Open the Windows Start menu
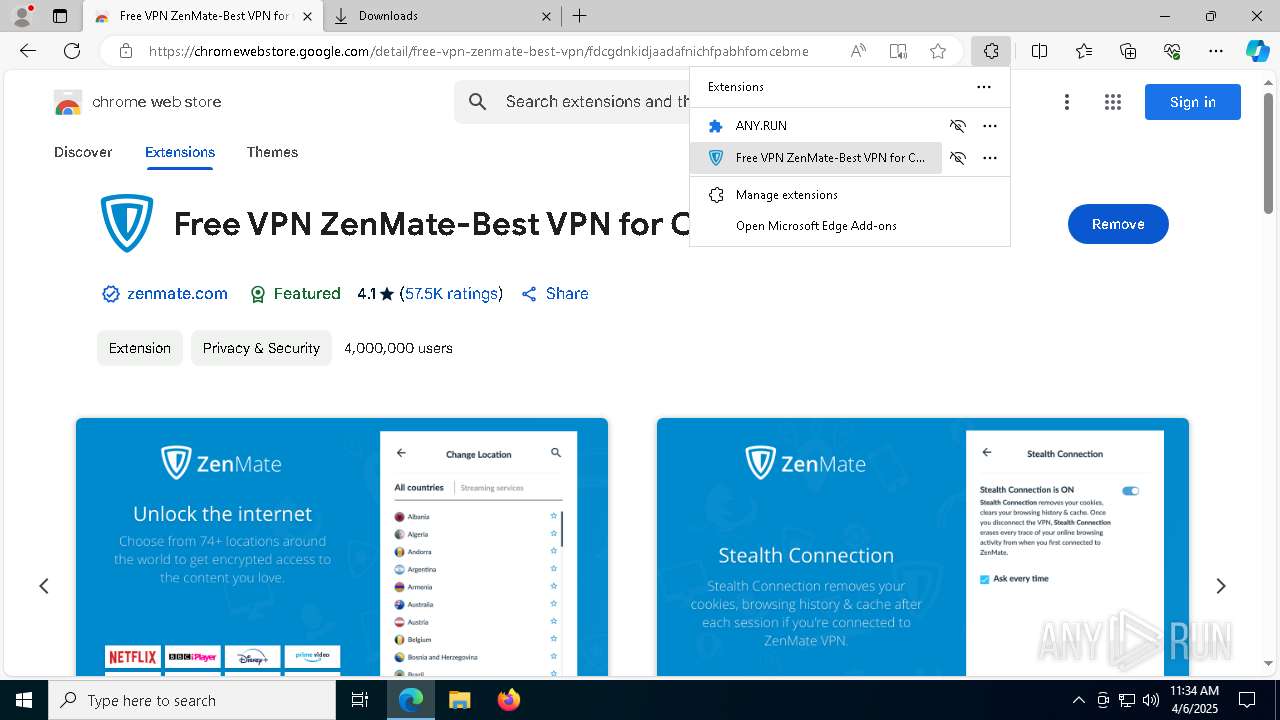 point(24,700)
